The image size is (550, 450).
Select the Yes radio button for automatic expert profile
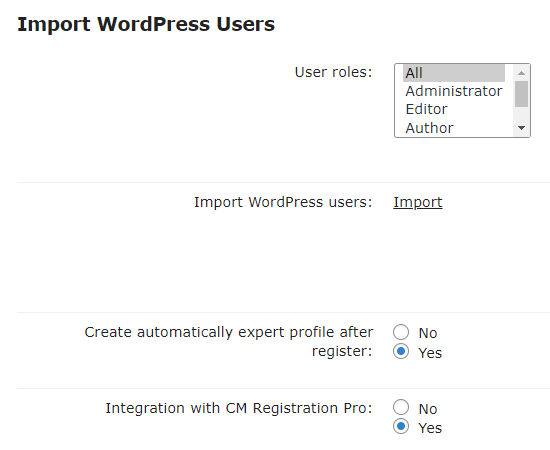click(401, 351)
